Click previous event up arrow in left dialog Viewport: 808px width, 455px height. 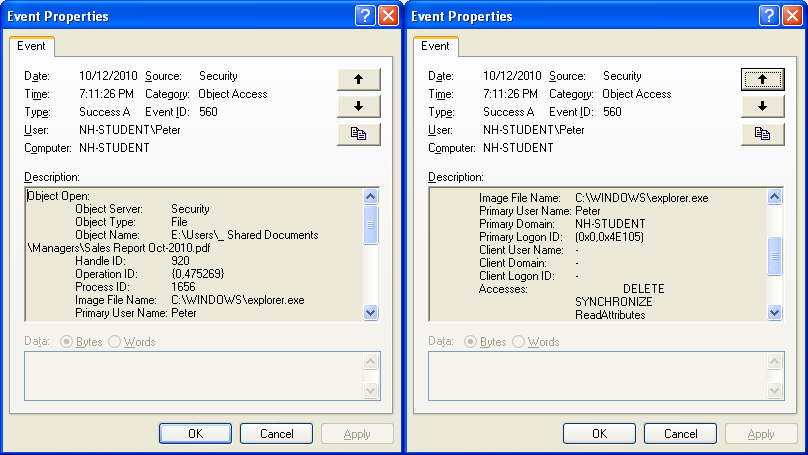(x=359, y=79)
